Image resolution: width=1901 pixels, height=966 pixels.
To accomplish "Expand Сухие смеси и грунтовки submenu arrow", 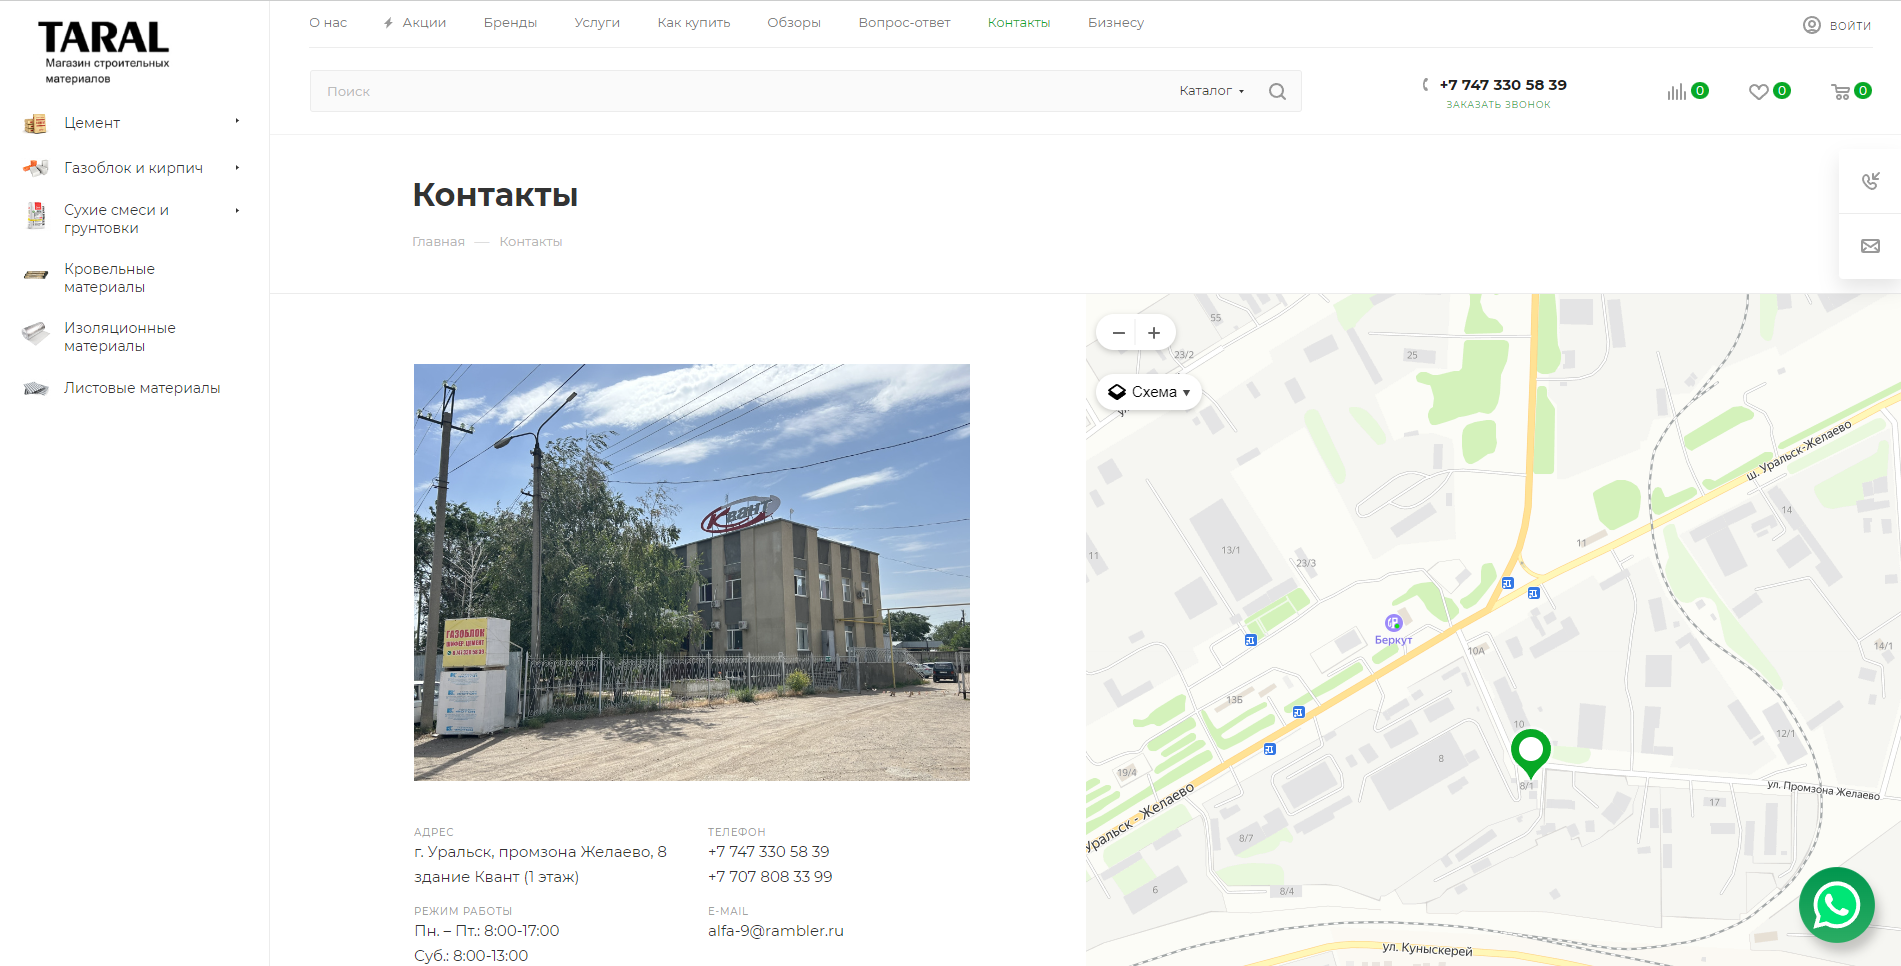I will click(237, 210).
